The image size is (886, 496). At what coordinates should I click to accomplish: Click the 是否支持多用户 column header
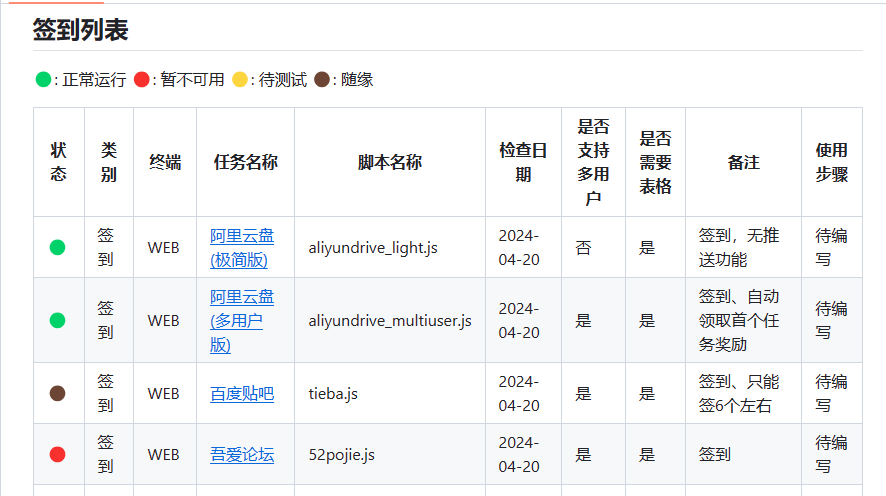coord(593,162)
